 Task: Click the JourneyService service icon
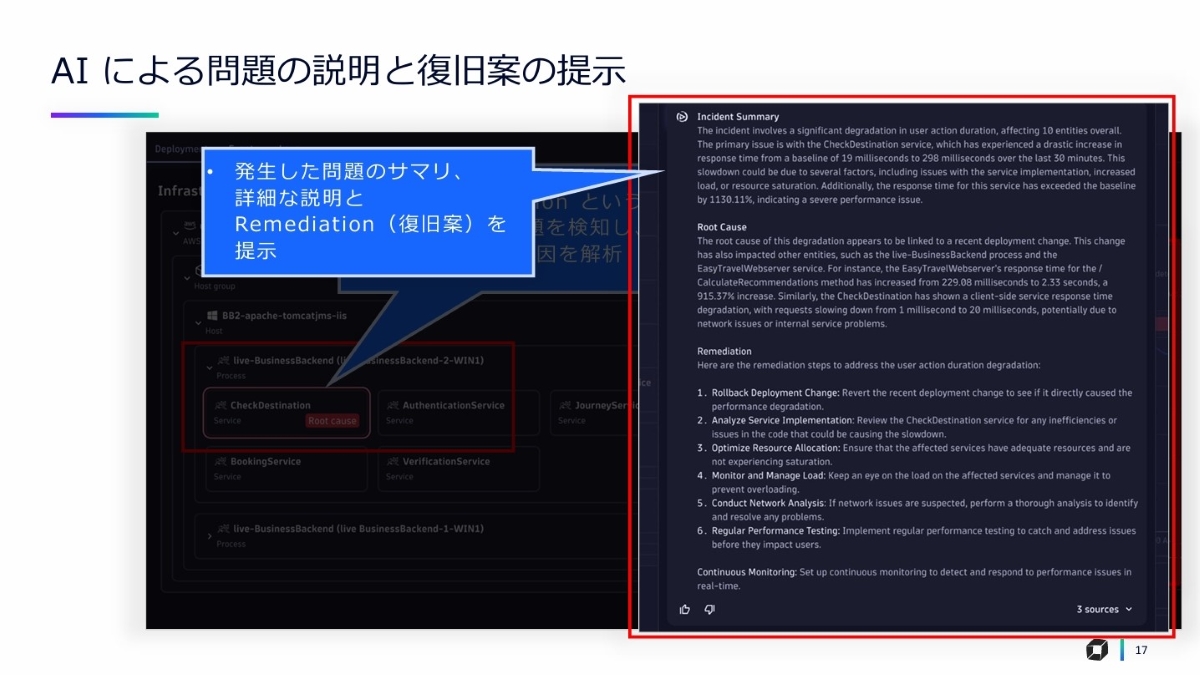tap(565, 405)
